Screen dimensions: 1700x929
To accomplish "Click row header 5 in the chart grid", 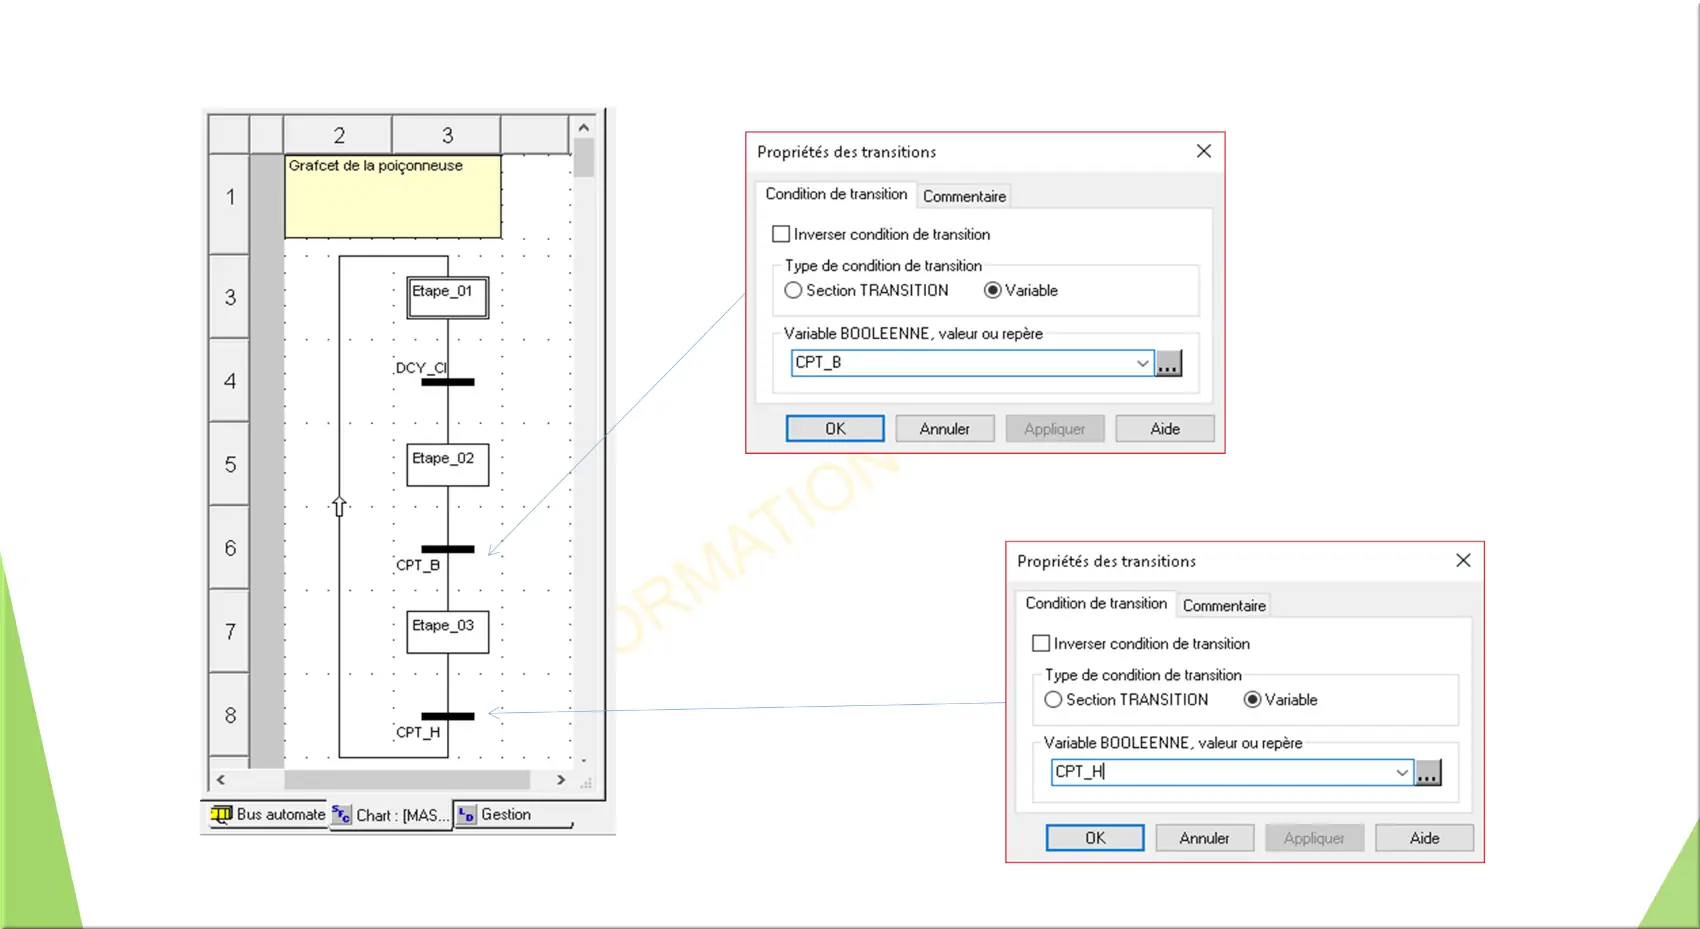I will point(230,464).
